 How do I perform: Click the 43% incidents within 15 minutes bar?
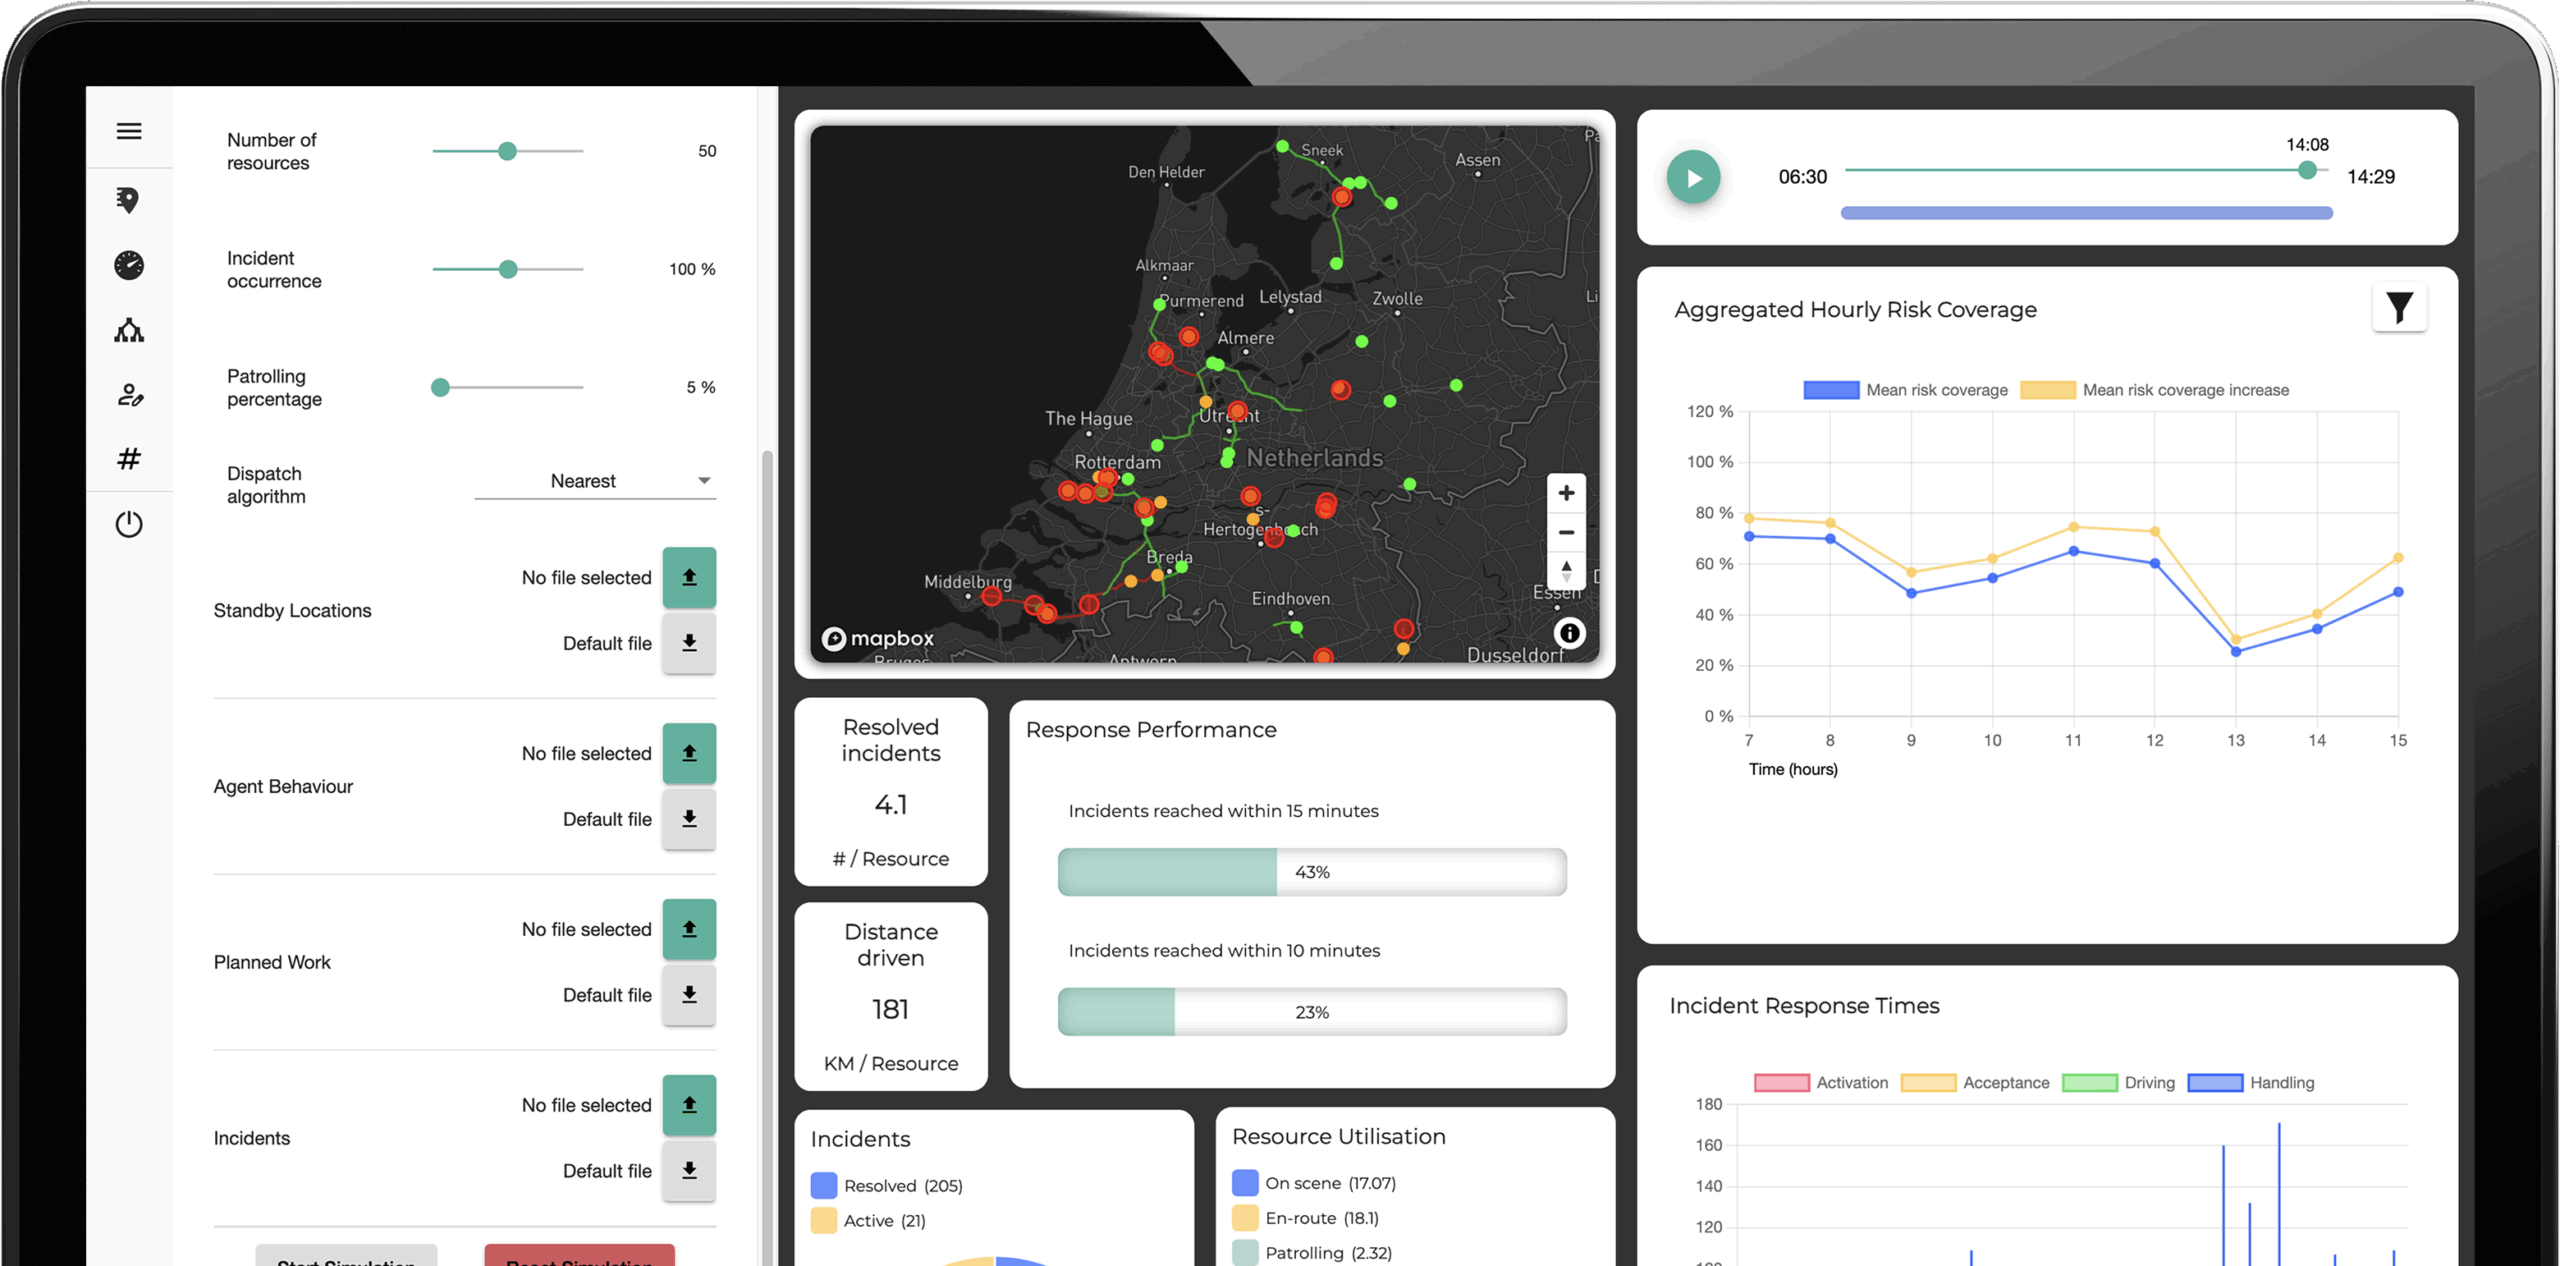click(x=1312, y=872)
